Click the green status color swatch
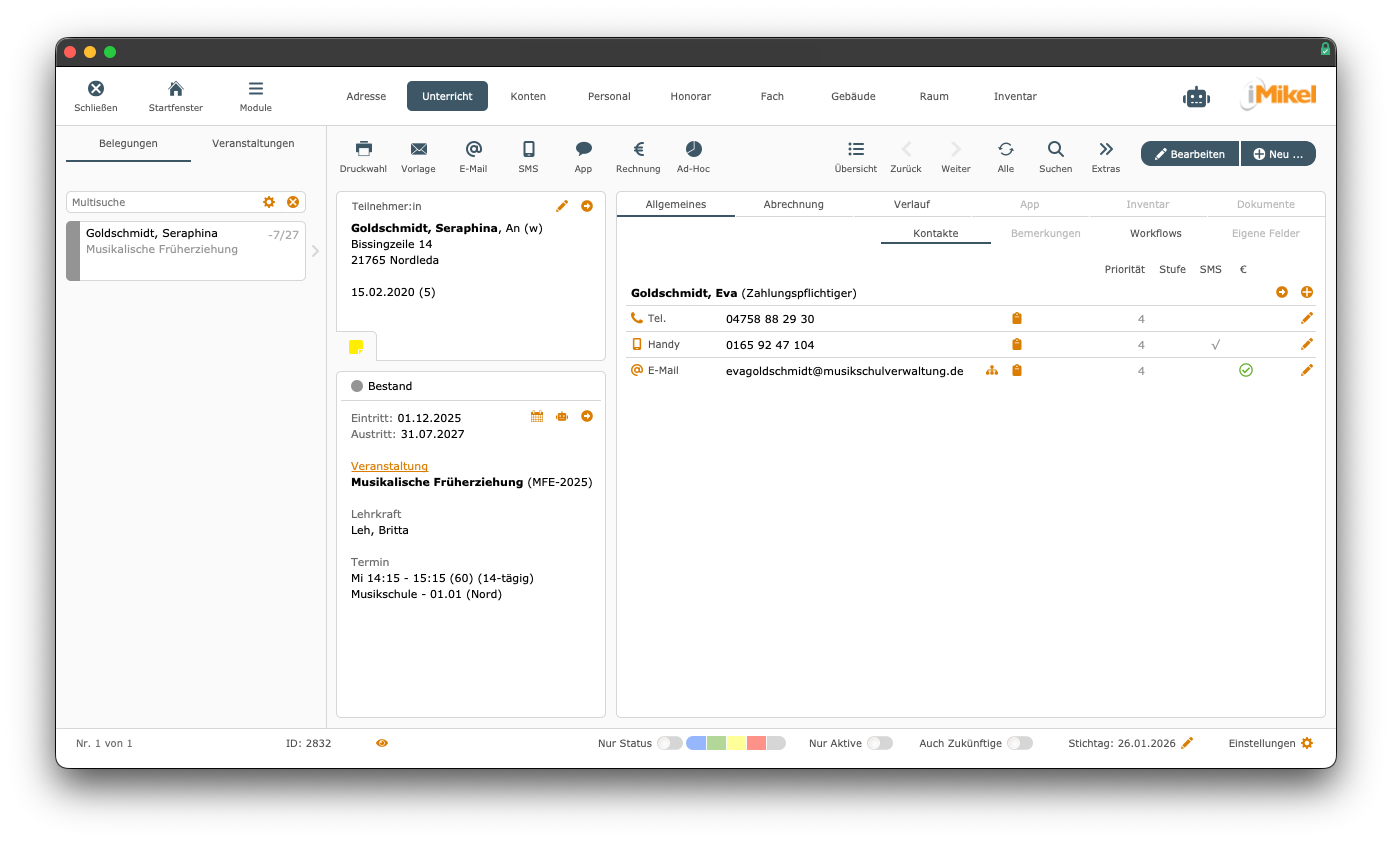 (x=716, y=743)
